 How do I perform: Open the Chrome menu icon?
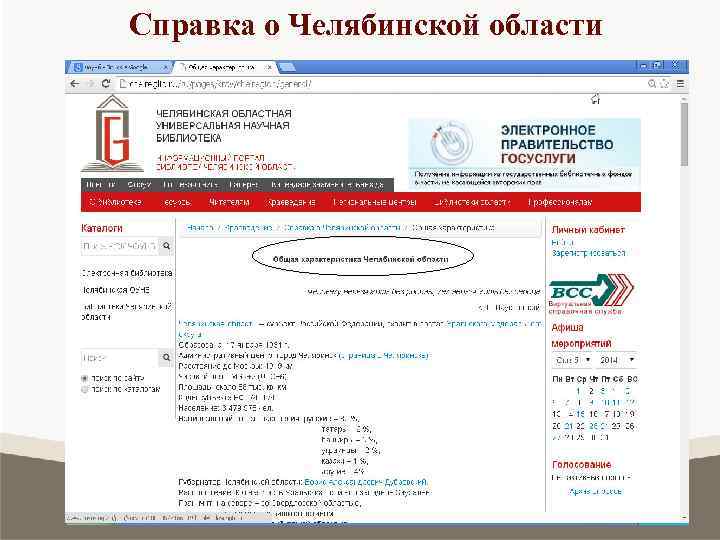tap(681, 84)
